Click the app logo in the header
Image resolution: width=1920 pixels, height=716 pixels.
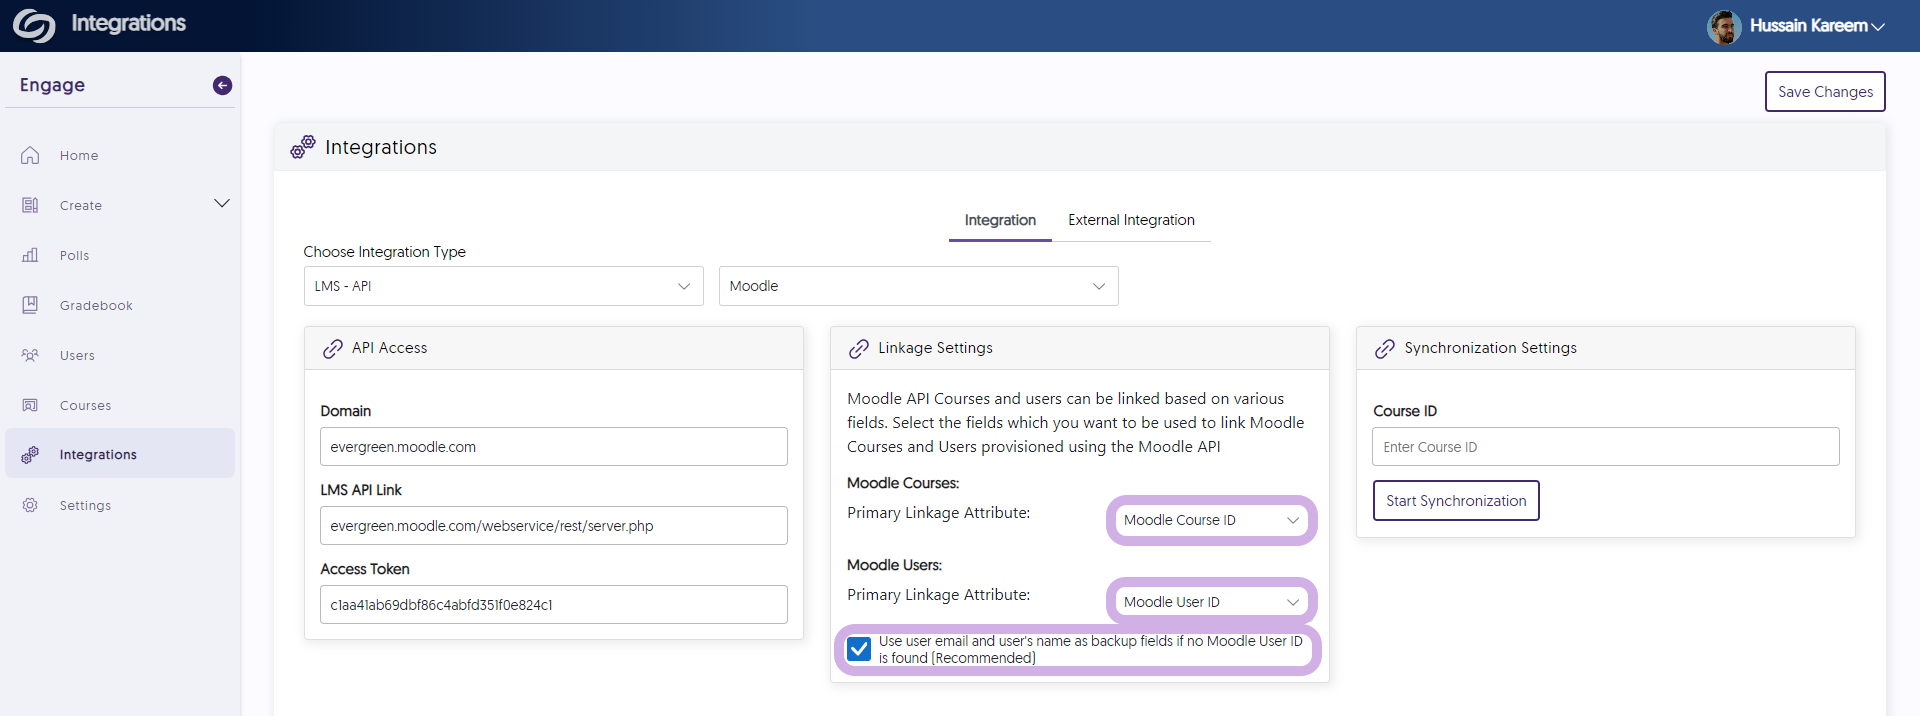(34, 25)
